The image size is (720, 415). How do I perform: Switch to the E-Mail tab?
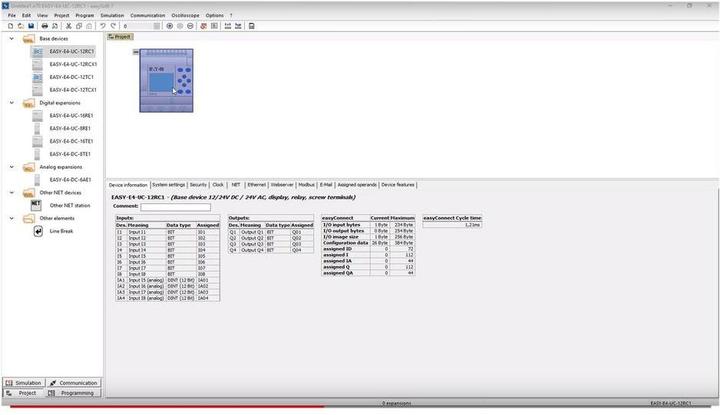326,185
